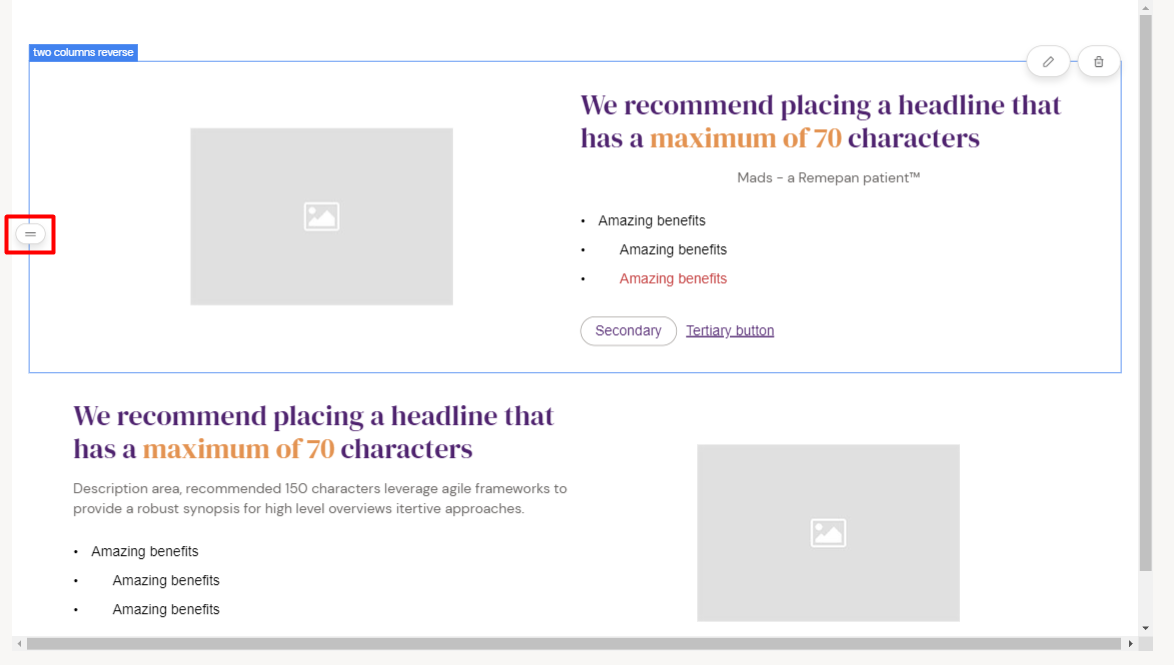Select headline above the Description area paragraph

pos(313,432)
